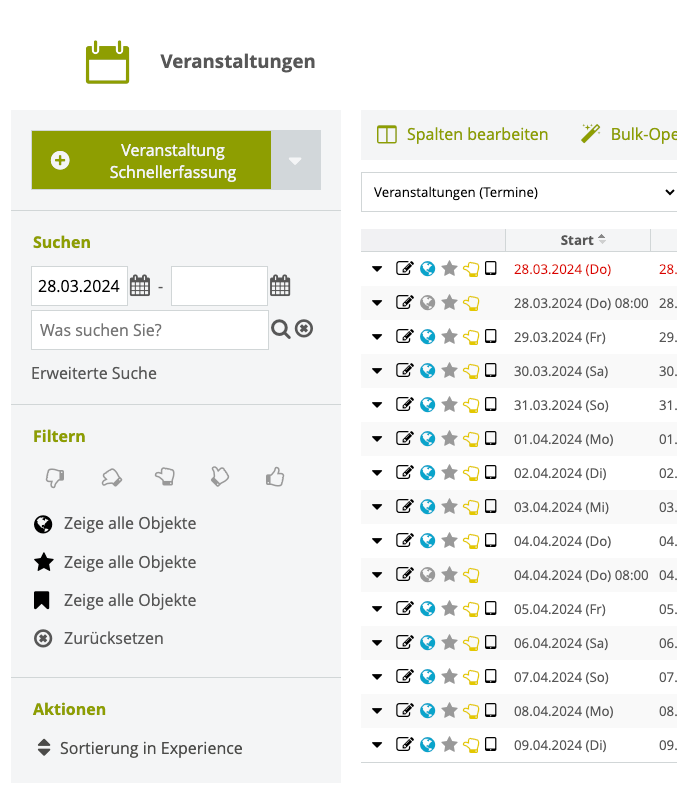Clear search with the circled X icon
This screenshot has width=677, height=804.
304,328
